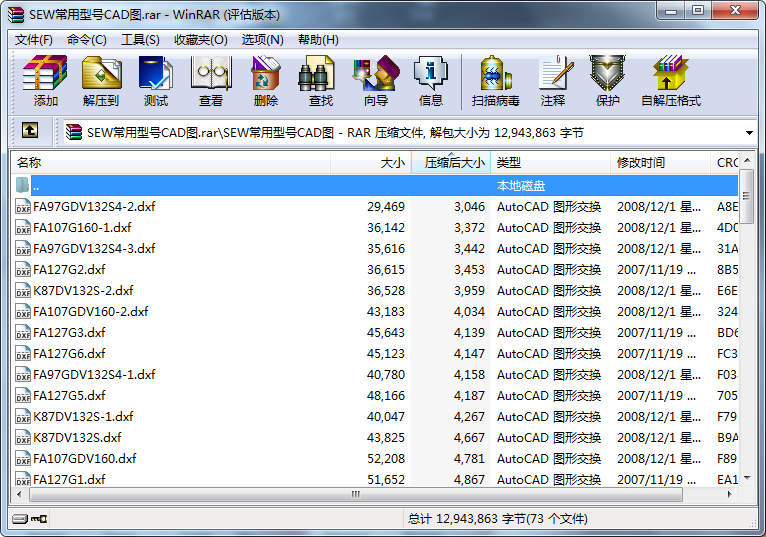Sort by CRC column header
Image resolution: width=766 pixels, height=537 pixels.
tap(725, 163)
